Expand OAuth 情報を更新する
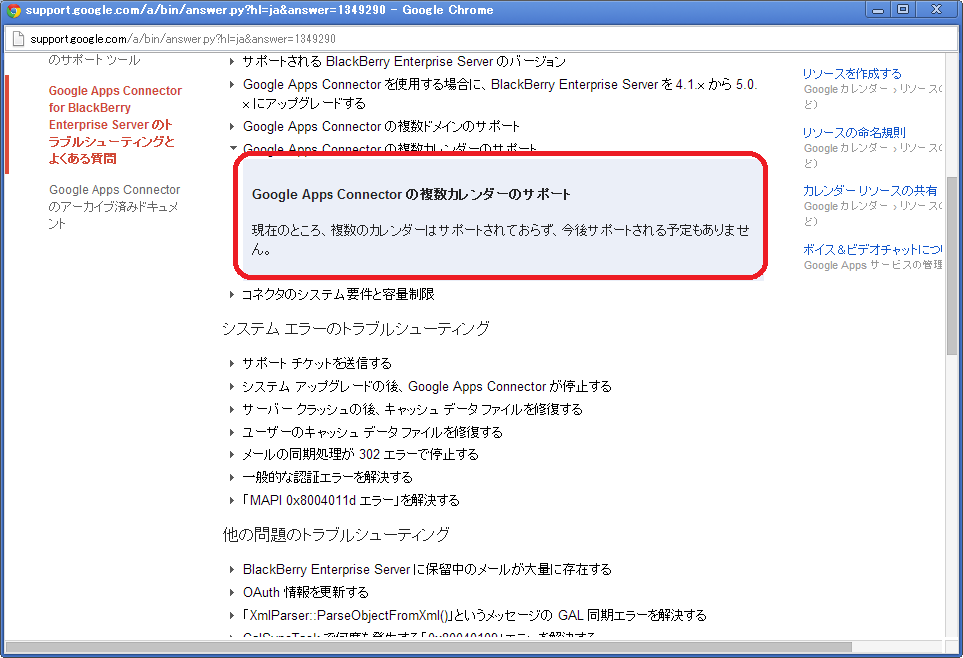Screen dimensions: 963x658 pyautogui.click(x=305, y=592)
